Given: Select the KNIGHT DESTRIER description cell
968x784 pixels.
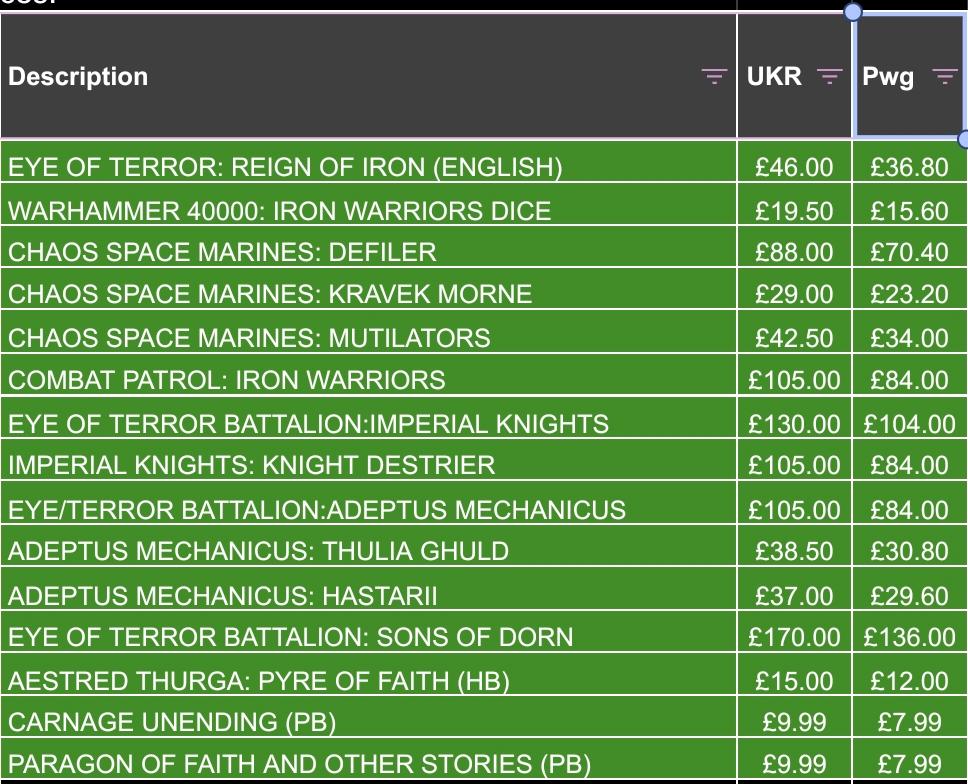Looking at the screenshot, I should [x=251, y=466].
